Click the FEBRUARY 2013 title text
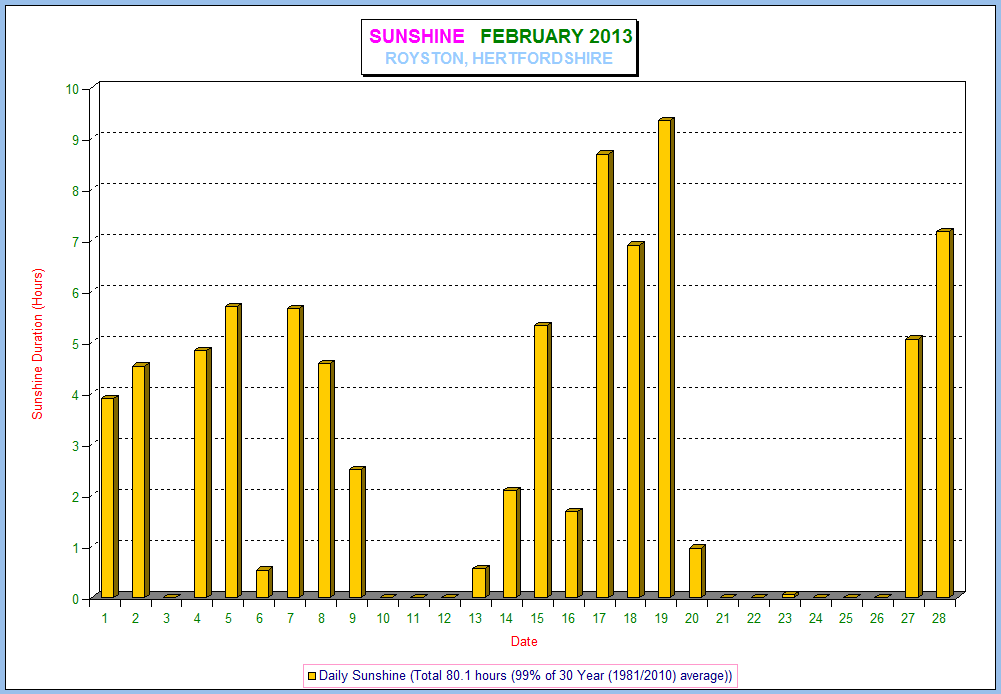 (556, 36)
